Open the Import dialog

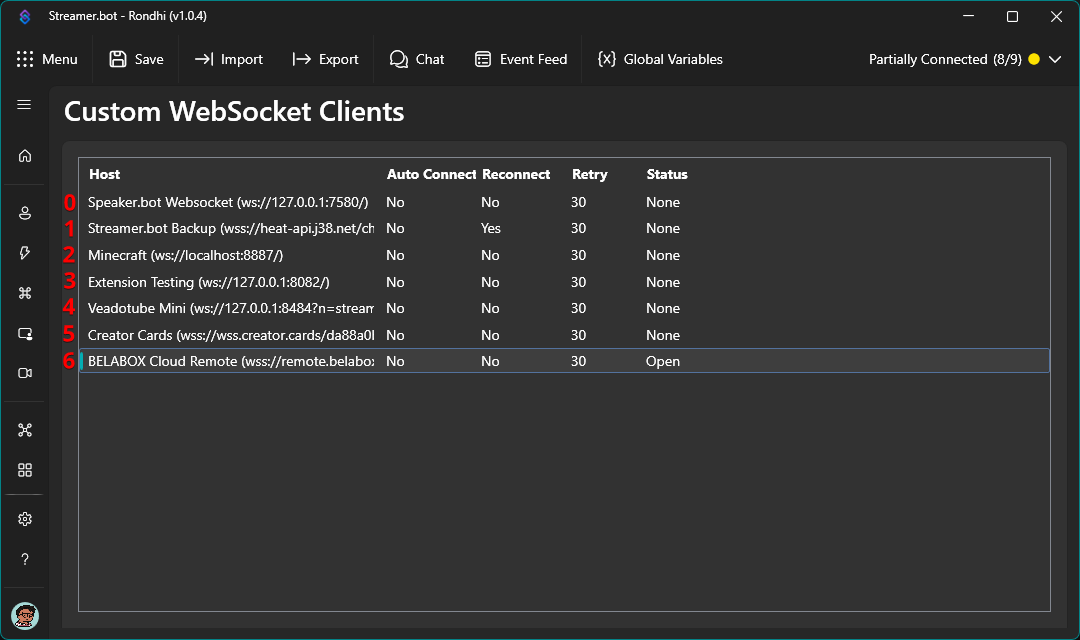[229, 59]
